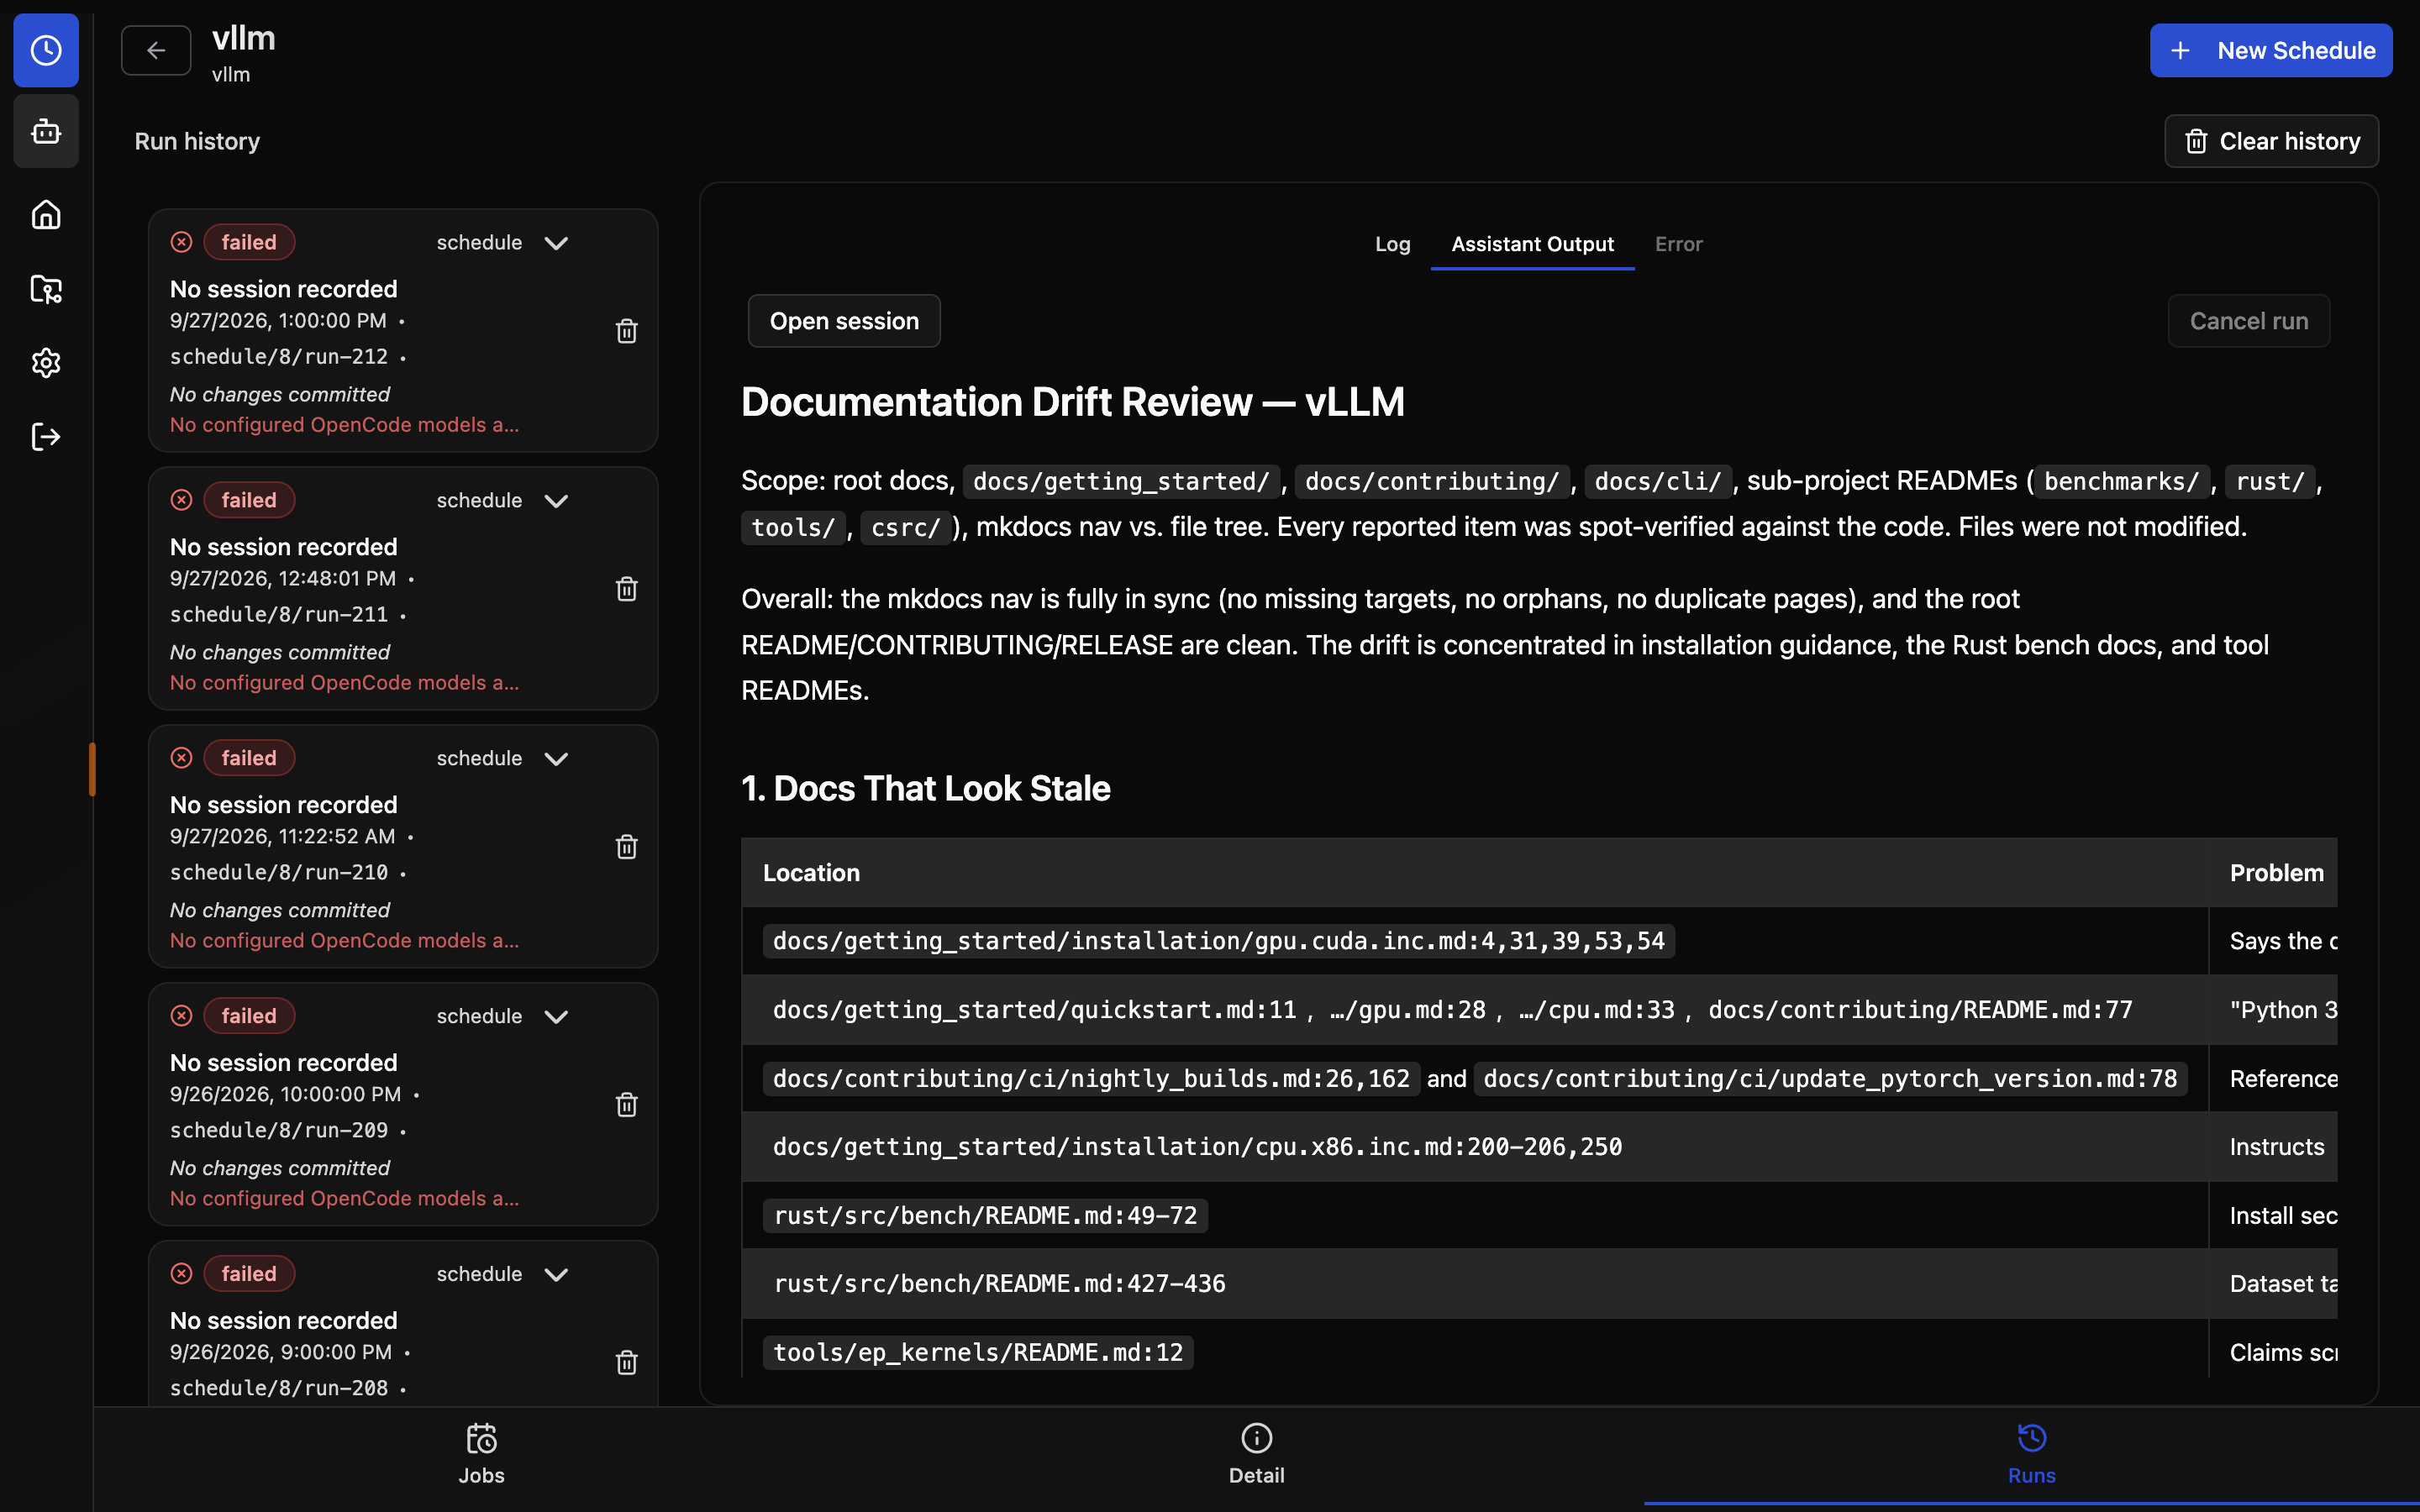Expand the run-210 schedule chevron
Screen dimensions: 2420x1512
click(x=556, y=759)
